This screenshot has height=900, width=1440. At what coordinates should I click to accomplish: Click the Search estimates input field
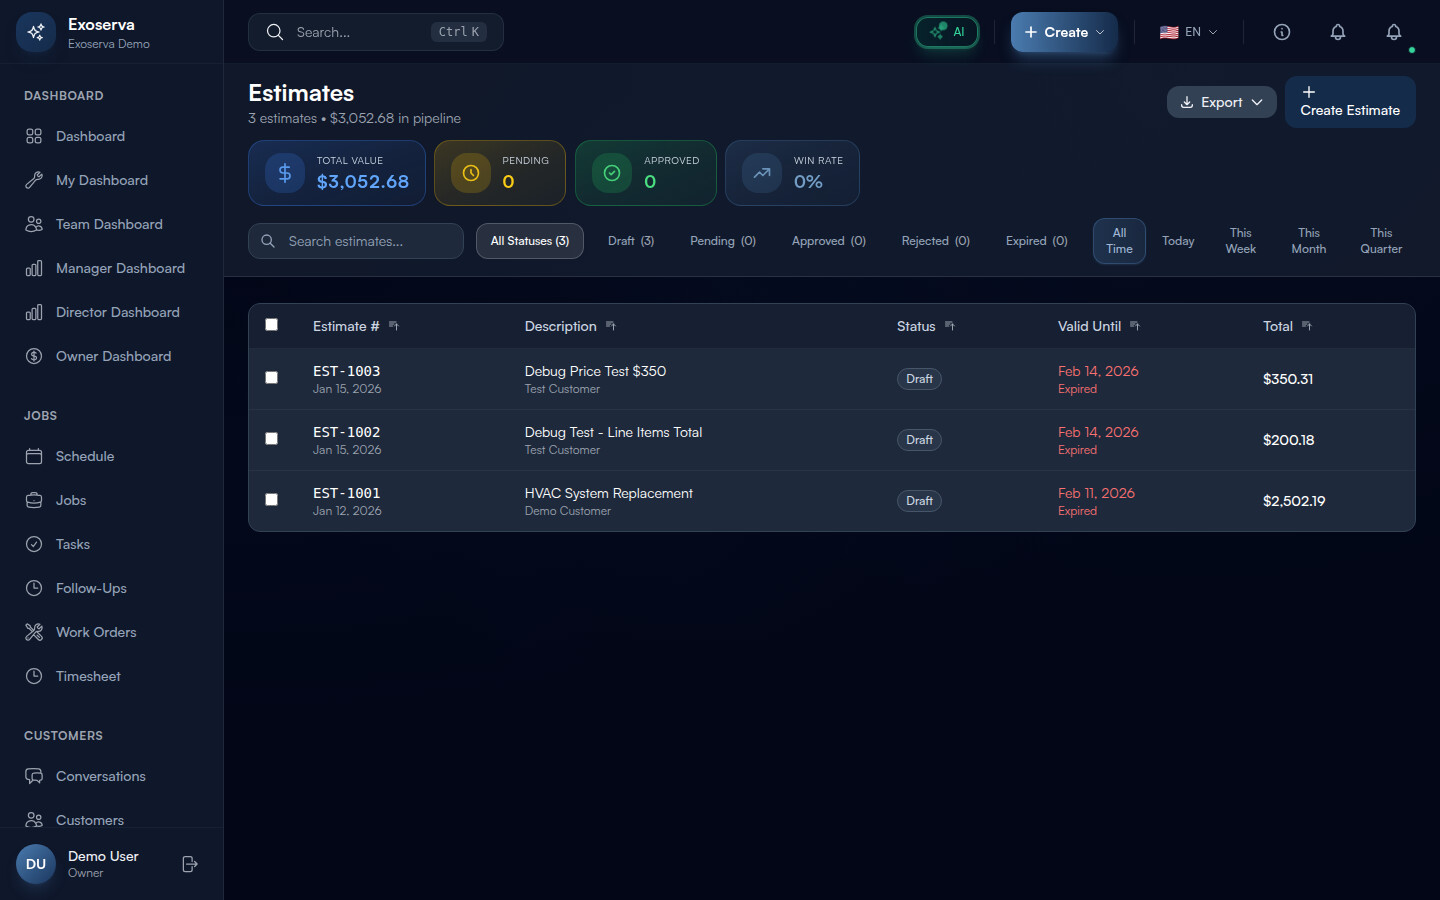coord(356,241)
